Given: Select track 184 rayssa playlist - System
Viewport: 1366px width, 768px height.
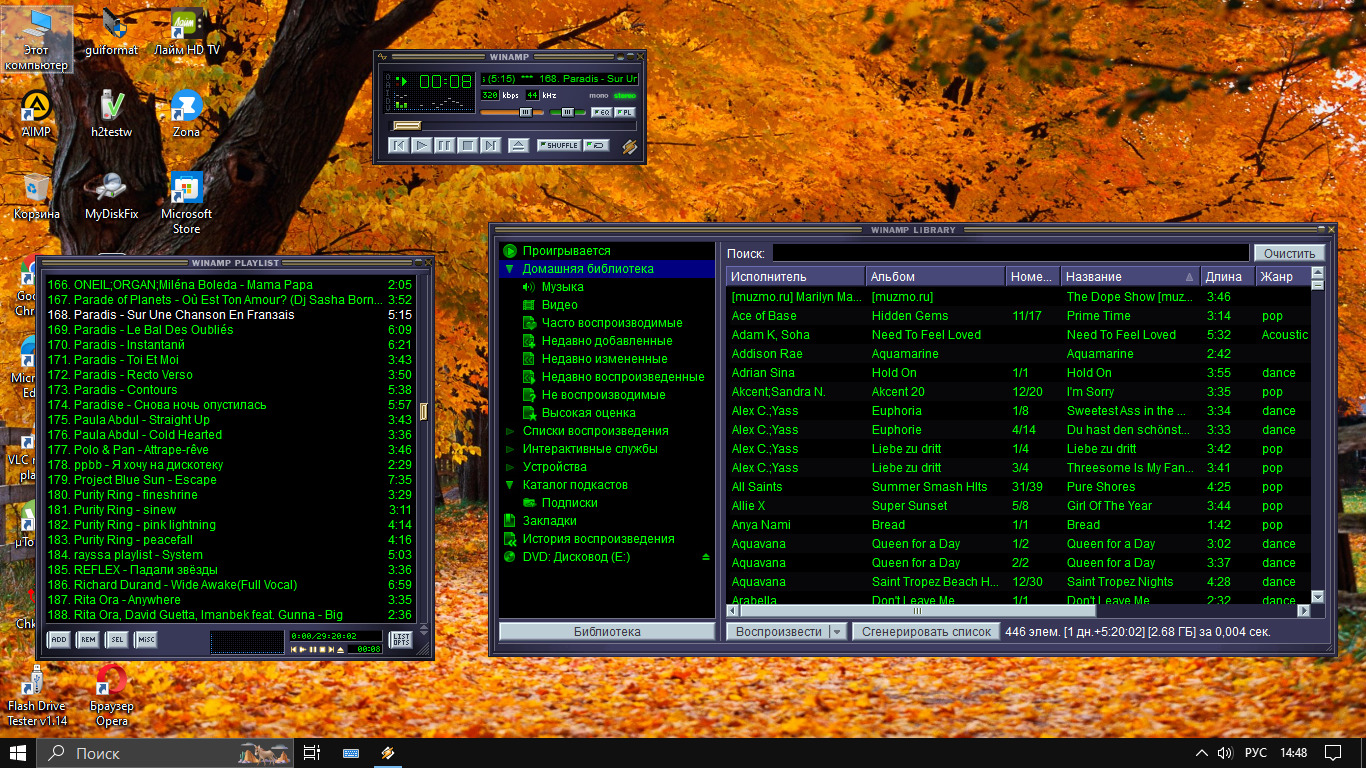Looking at the screenshot, I should (229, 555).
